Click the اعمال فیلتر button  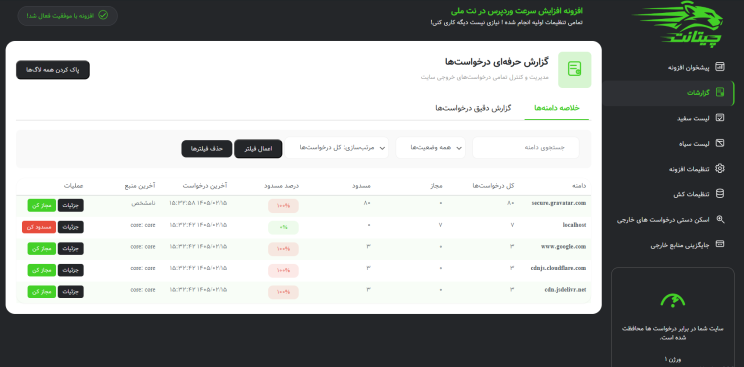(258, 149)
